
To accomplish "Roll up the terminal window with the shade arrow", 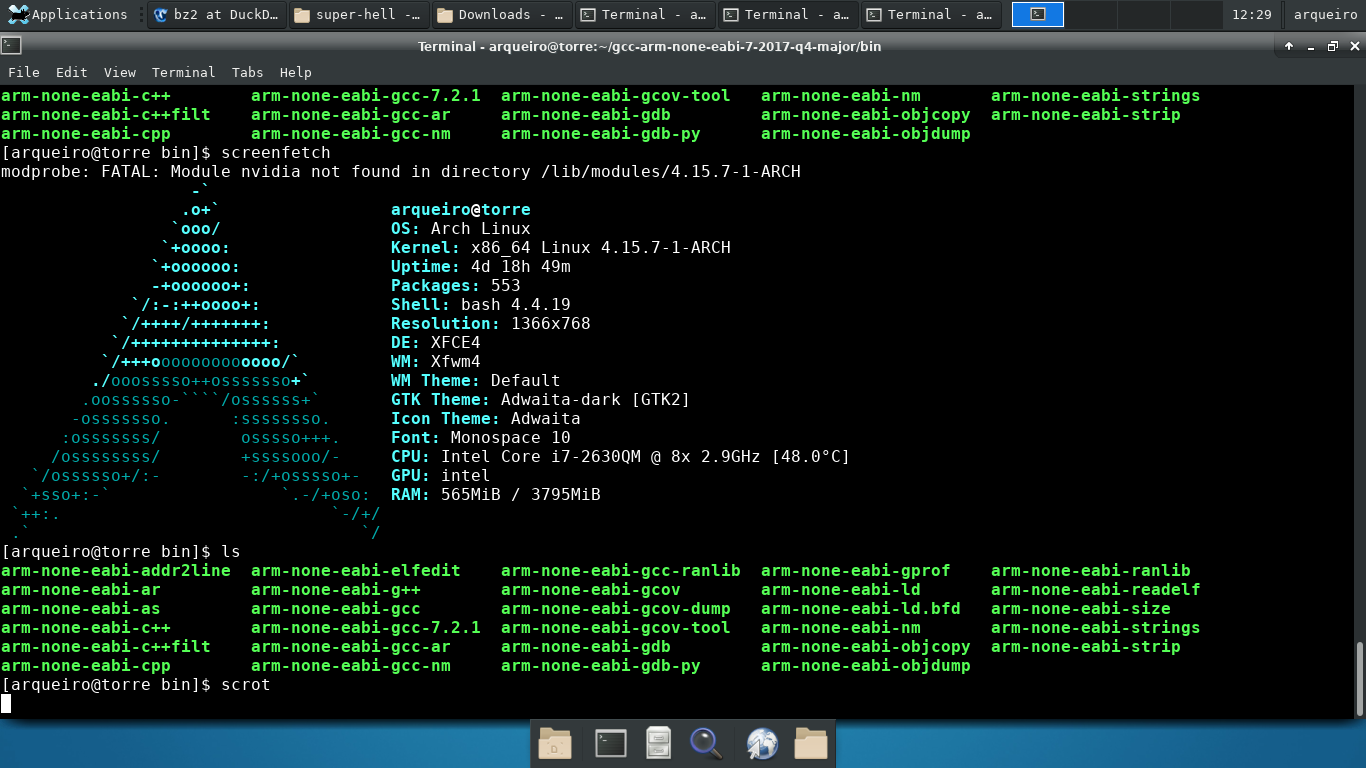I will pyautogui.click(x=1289, y=46).
